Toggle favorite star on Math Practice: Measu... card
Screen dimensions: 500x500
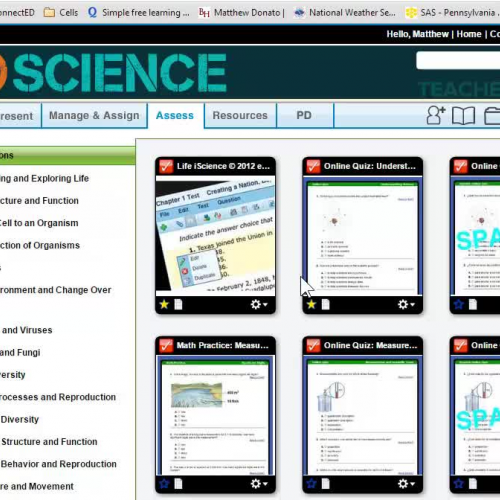click(164, 483)
